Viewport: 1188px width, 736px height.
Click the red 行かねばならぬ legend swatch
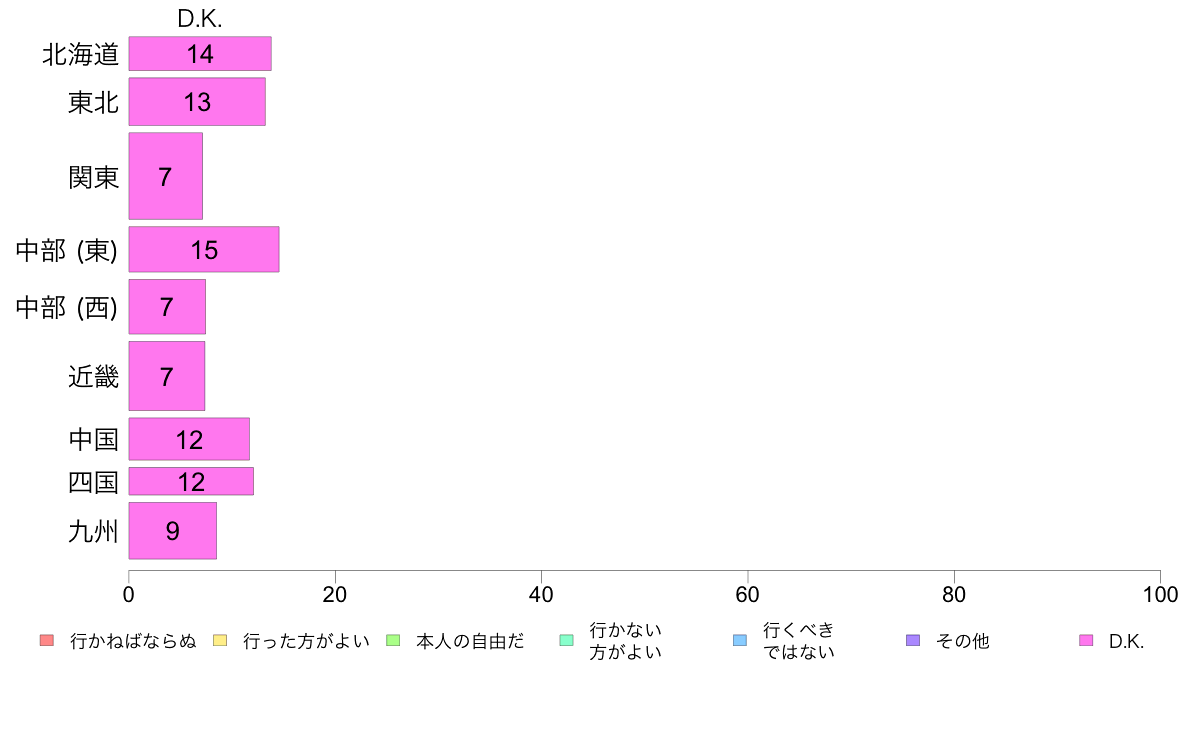(46, 641)
